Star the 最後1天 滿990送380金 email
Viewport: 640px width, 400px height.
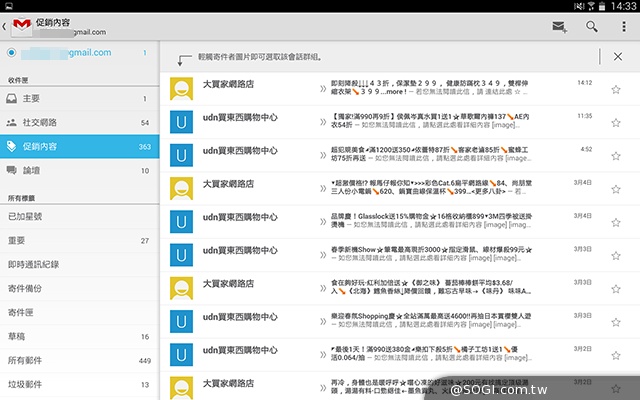(616, 356)
